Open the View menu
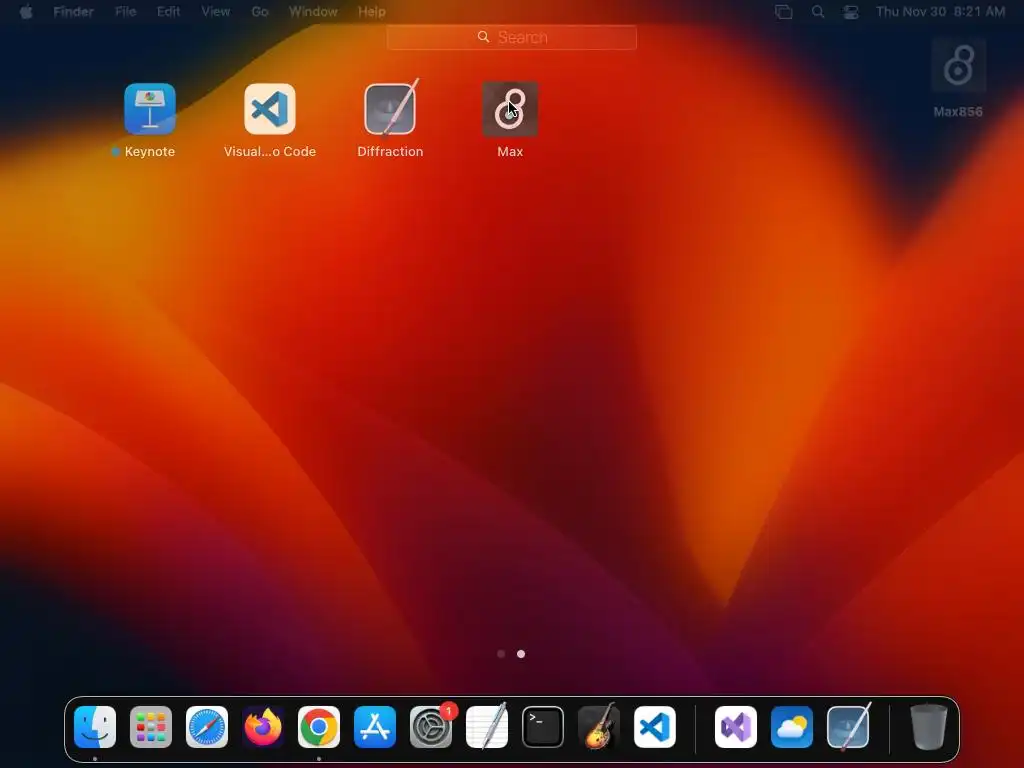 point(216,12)
